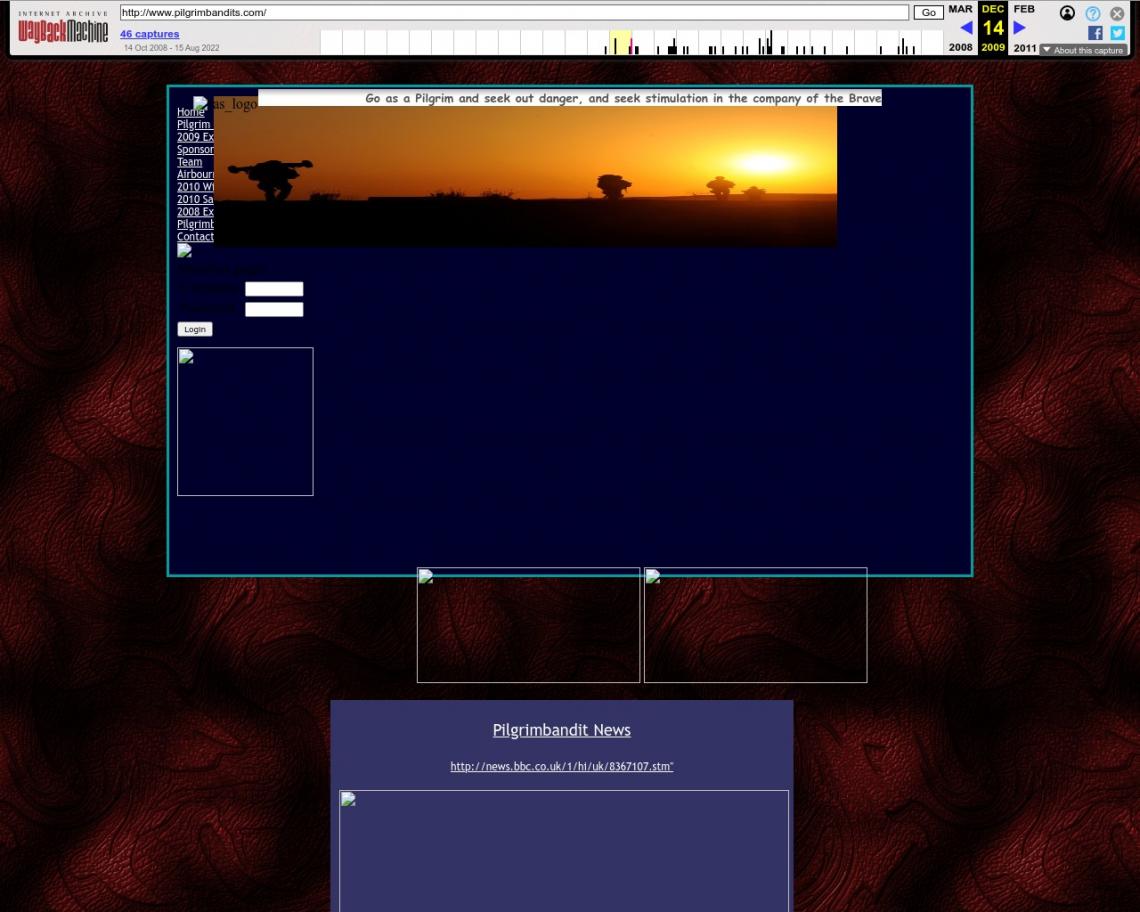Open the Wayback help question-mark icon
The width and height of the screenshot is (1140, 912).
pyautogui.click(x=1093, y=13)
